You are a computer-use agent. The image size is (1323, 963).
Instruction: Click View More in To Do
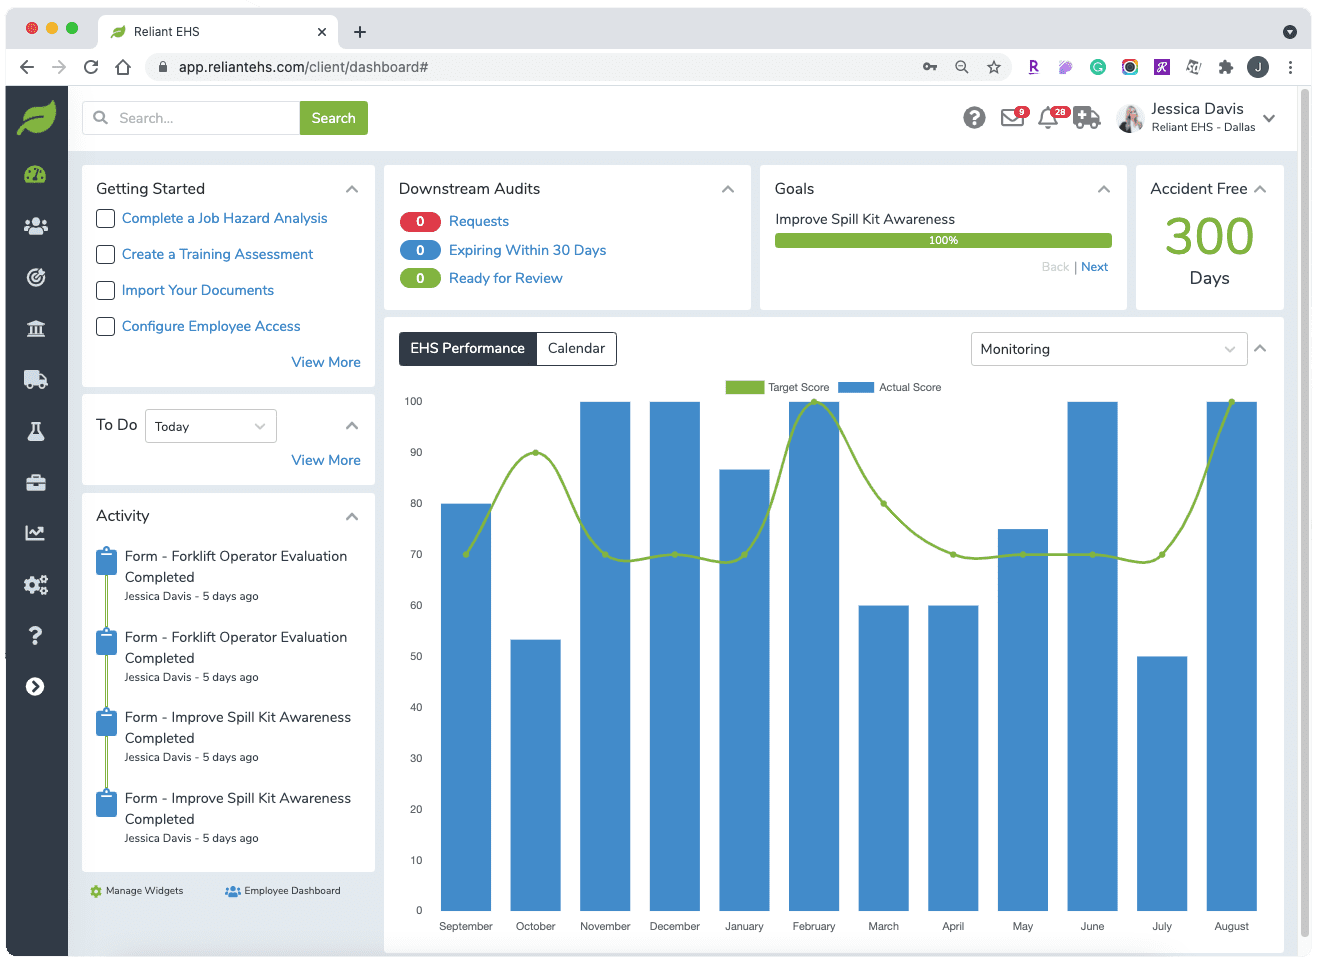pyautogui.click(x=326, y=460)
